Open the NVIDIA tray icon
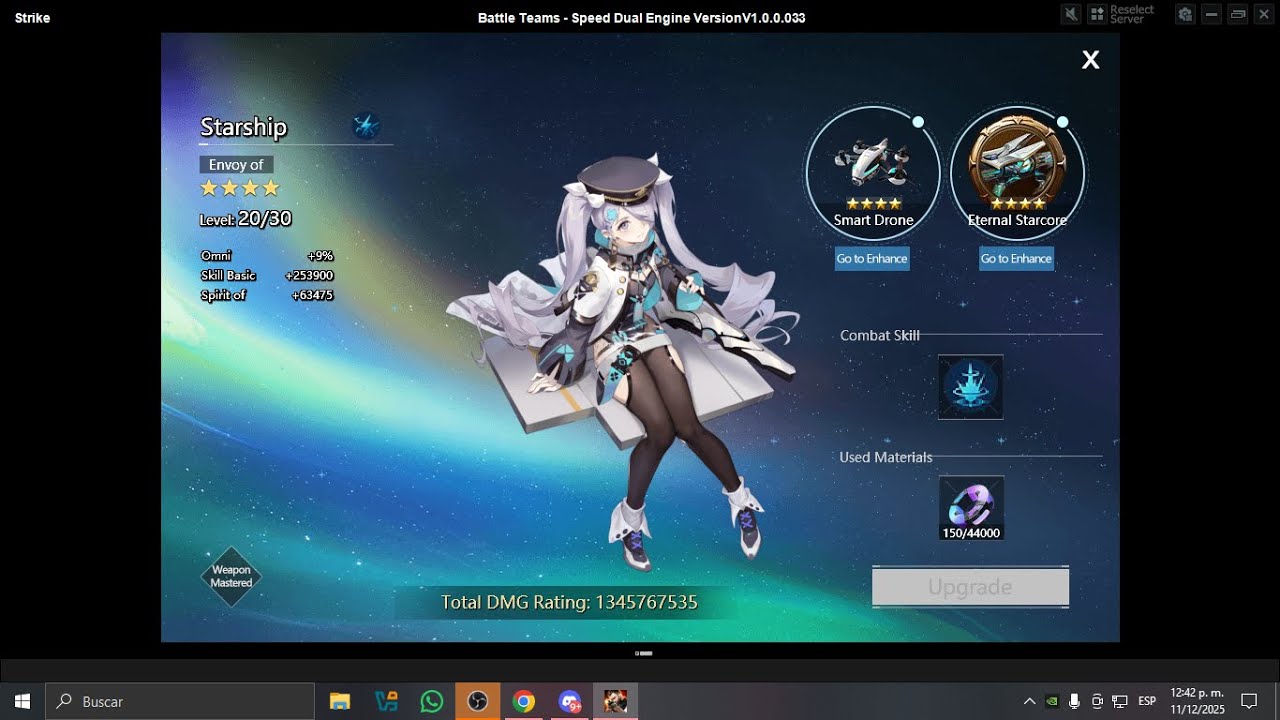 (x=1052, y=701)
